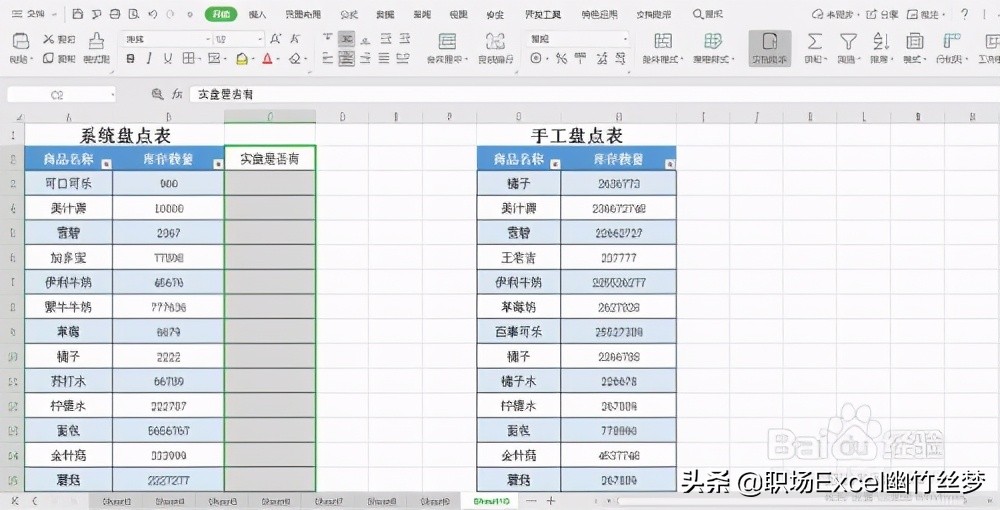This screenshot has height=510, width=1000.
Task: Expand the Name Box dropdown arrow
Action: point(112,94)
